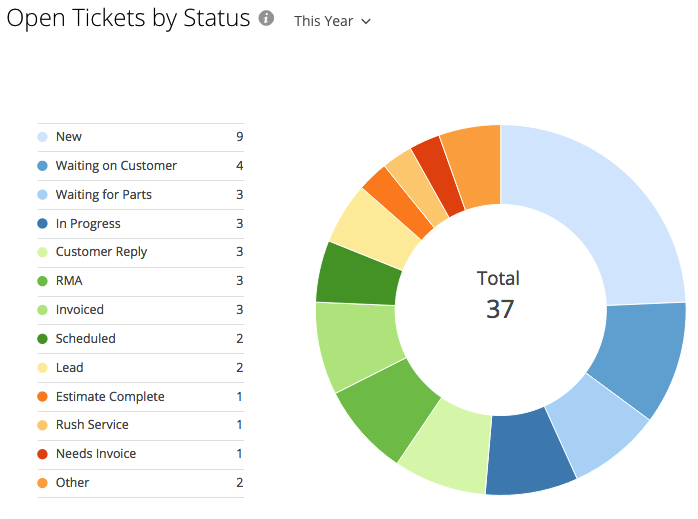
Task: Click the count 9 in the New row
Action: (239, 137)
